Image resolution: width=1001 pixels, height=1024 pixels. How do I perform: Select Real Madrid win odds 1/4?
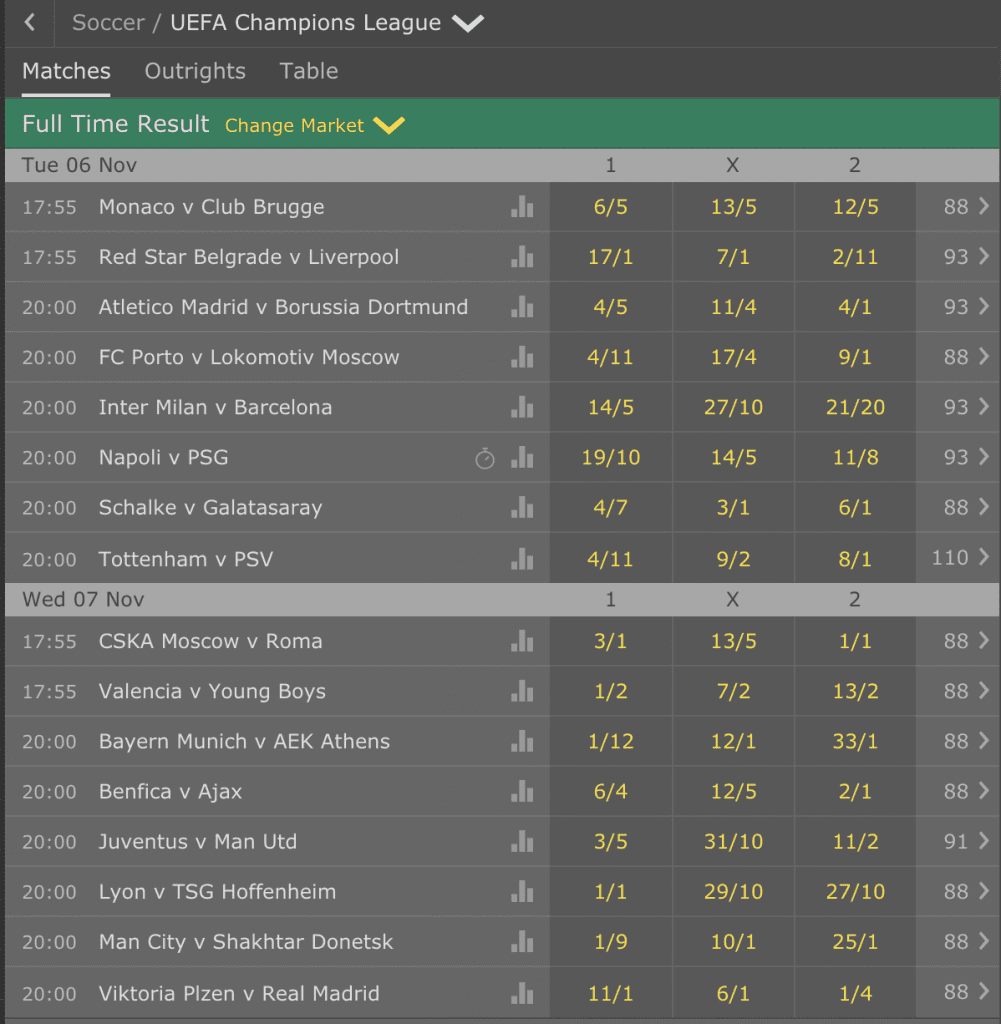(855, 993)
